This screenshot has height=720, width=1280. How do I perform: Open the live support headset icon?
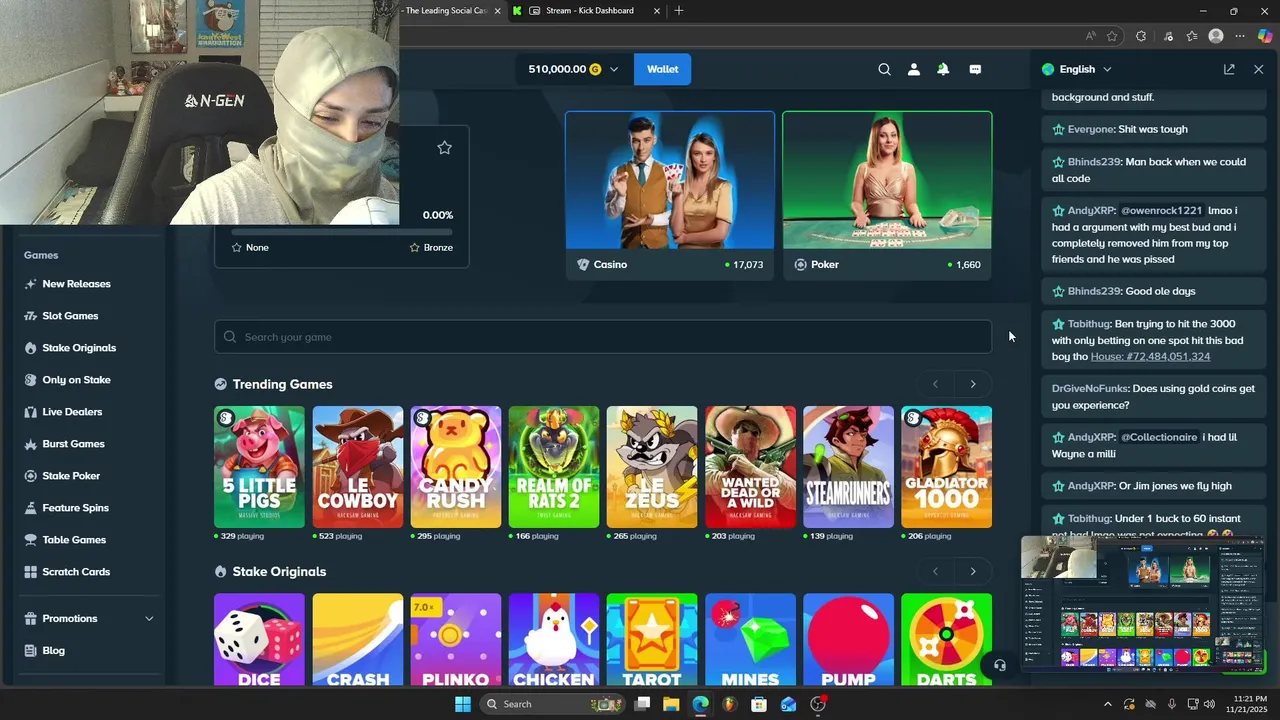[999, 665]
